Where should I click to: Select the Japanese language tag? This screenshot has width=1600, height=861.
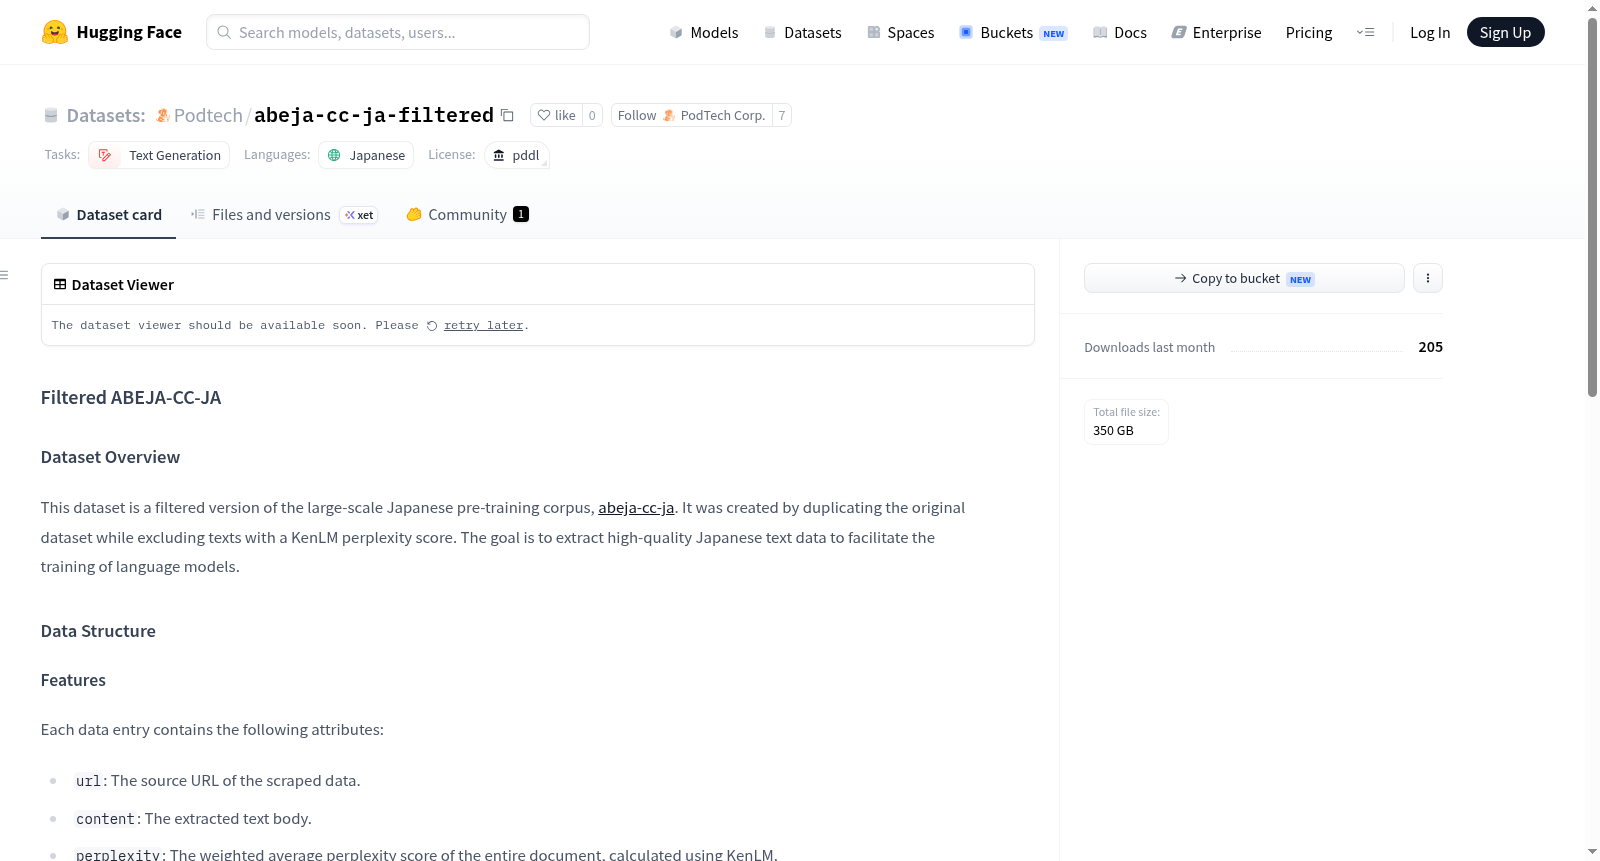[366, 155]
